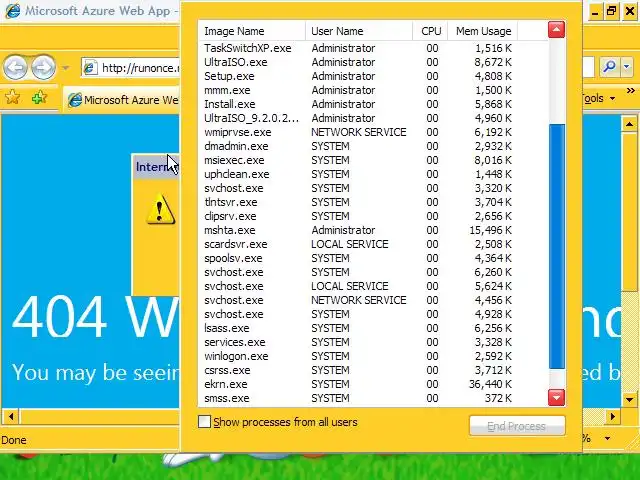
Task: Select the Setup.exe process row
Action: (373, 76)
